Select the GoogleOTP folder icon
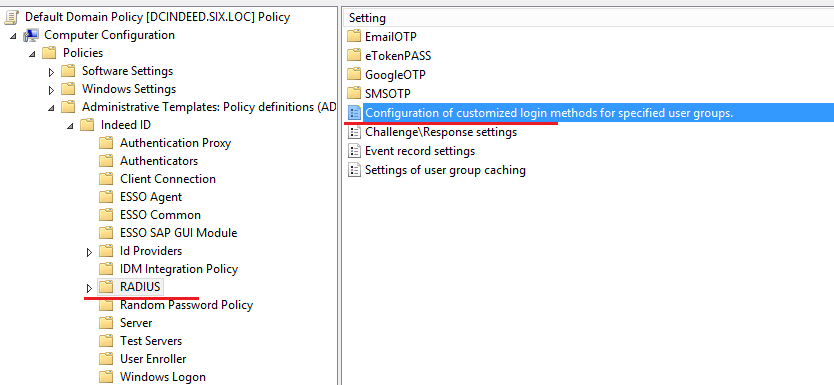Image resolution: width=834 pixels, height=385 pixels. [x=354, y=74]
